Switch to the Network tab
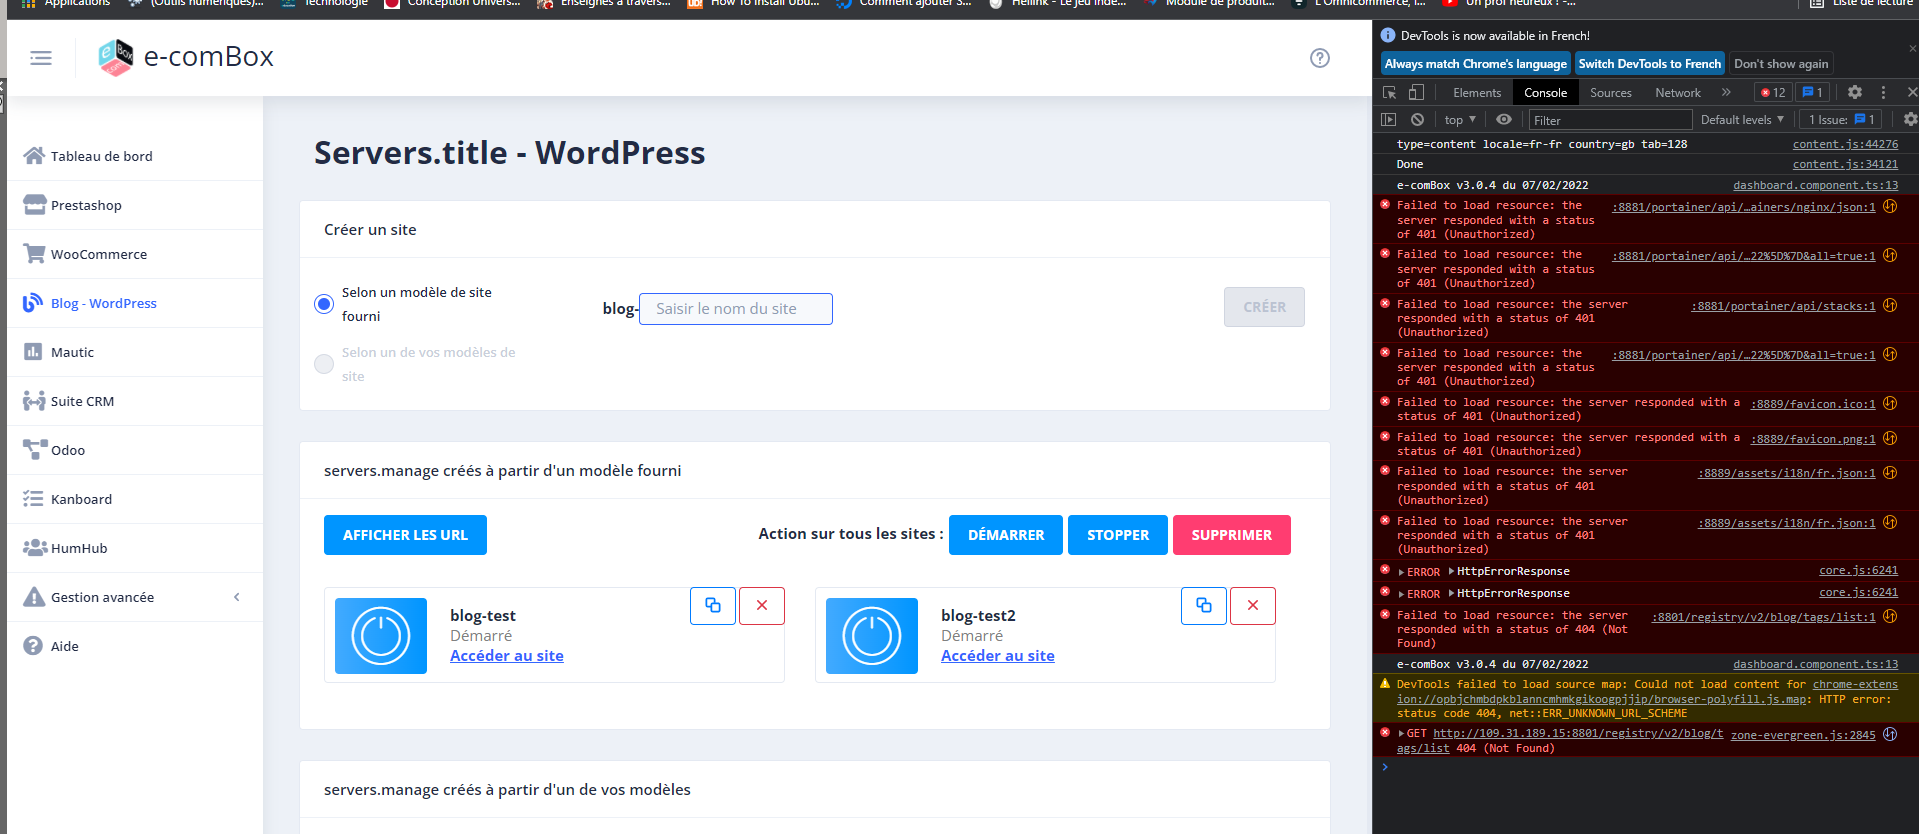Screen dimensions: 1919x834 (1677, 92)
